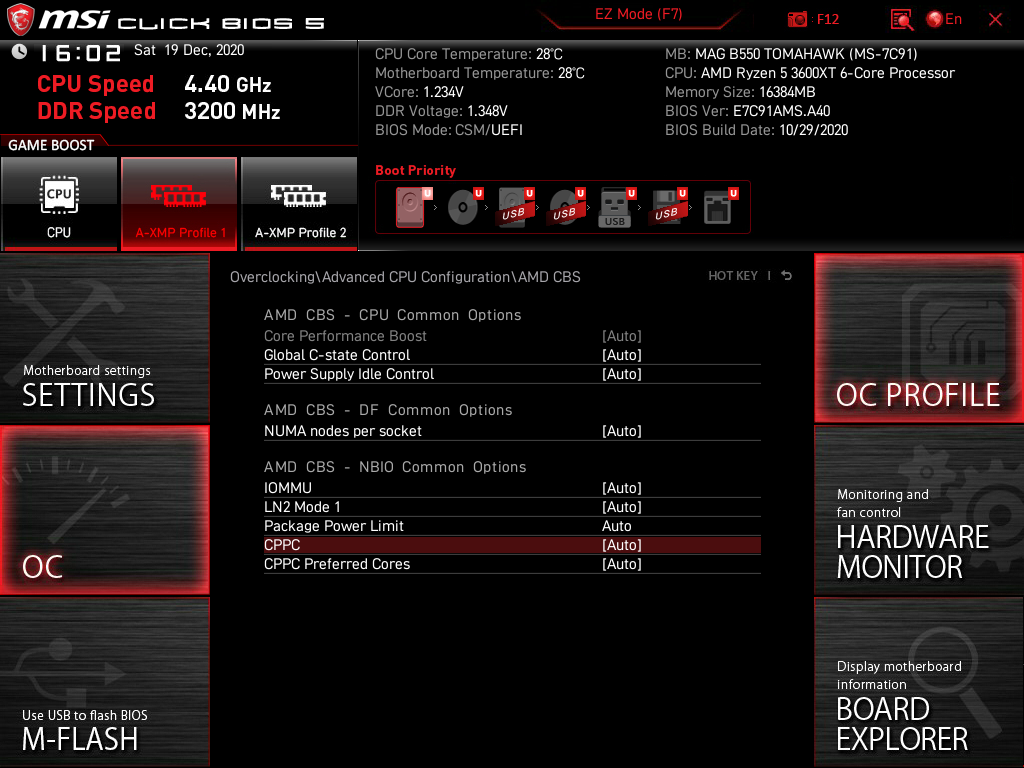Click the CPU Speed 4.40 GHz readout
The width and height of the screenshot is (1024, 768).
[154, 84]
